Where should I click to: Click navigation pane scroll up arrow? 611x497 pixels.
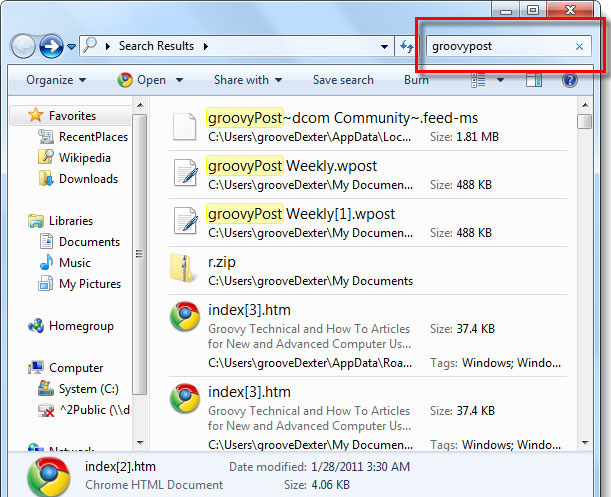click(140, 105)
